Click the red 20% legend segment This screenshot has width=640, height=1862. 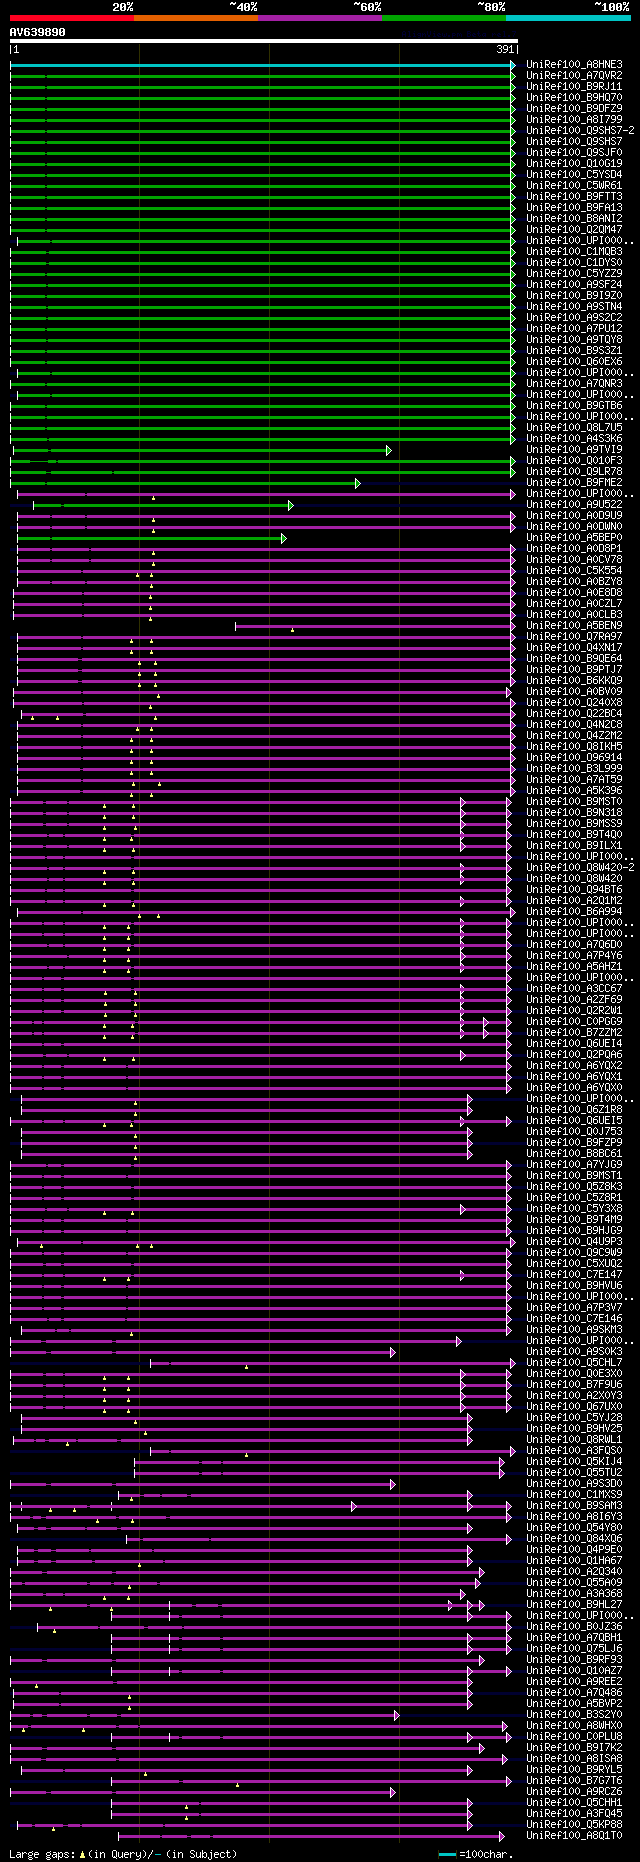72,17
